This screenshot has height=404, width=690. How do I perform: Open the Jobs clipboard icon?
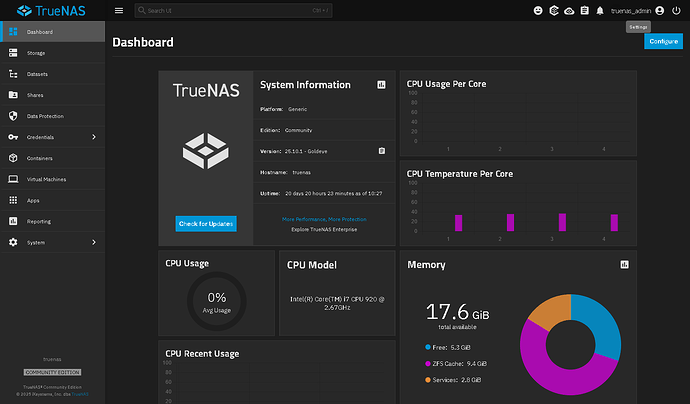[584, 11]
